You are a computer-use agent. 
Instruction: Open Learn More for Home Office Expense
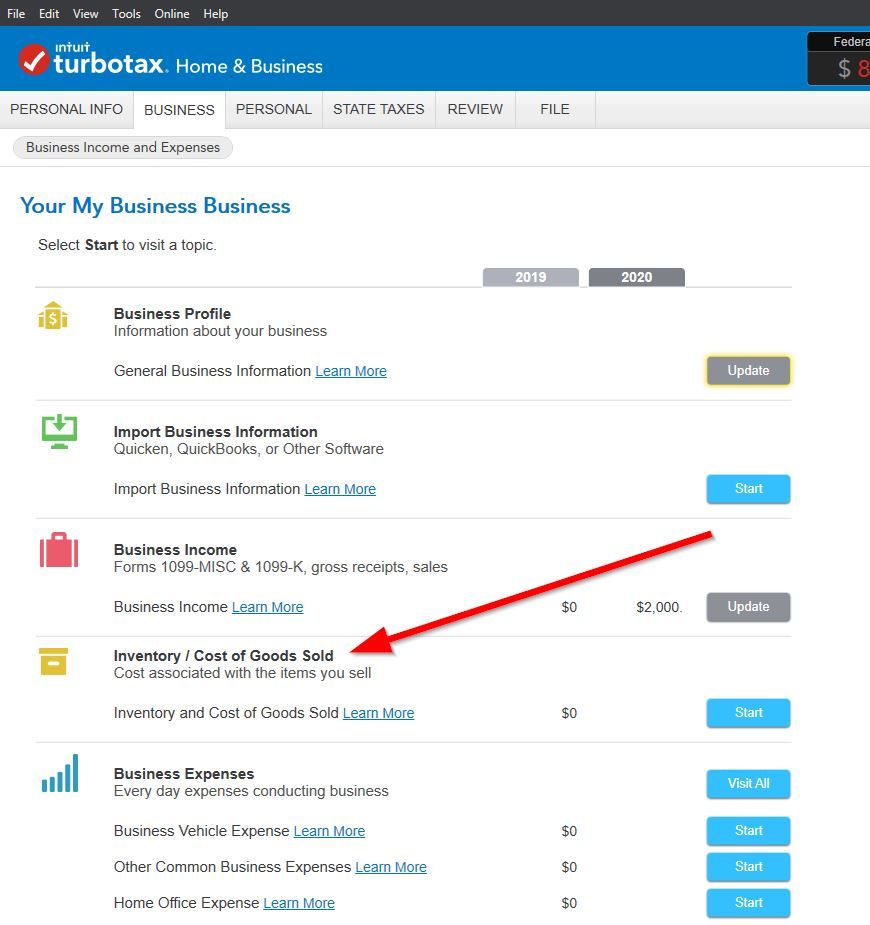(x=298, y=903)
